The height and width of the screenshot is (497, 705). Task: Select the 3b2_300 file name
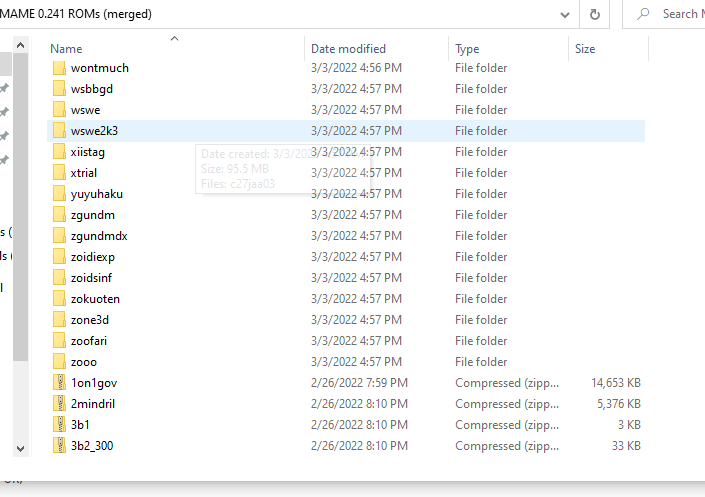pyautogui.click(x=92, y=446)
